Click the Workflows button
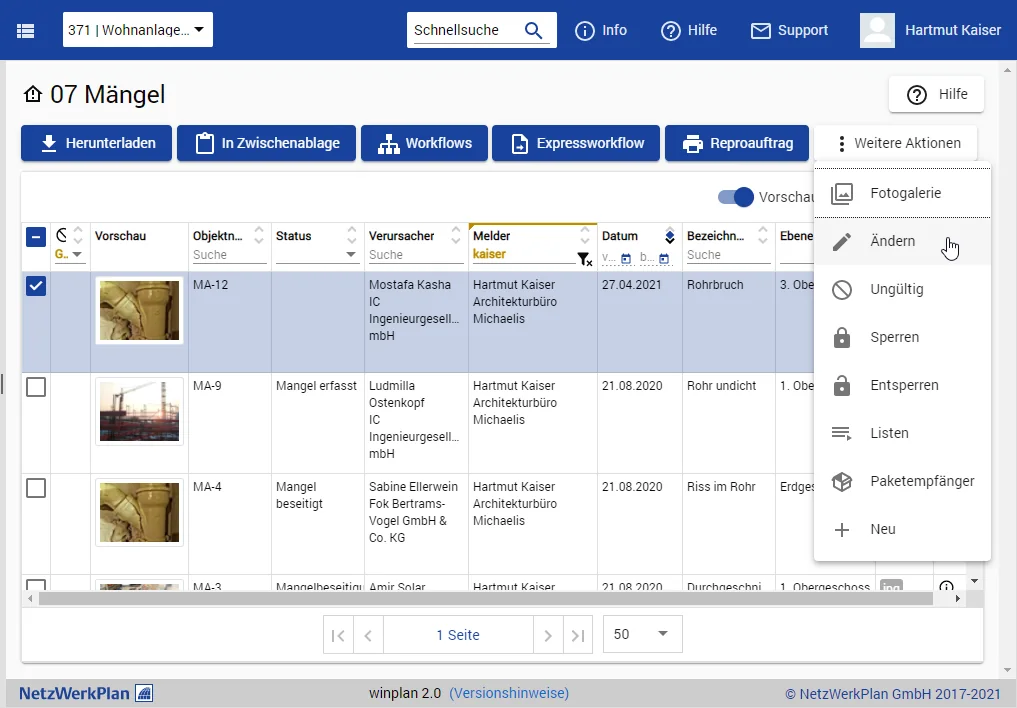This screenshot has width=1017, height=708. pyautogui.click(x=424, y=143)
